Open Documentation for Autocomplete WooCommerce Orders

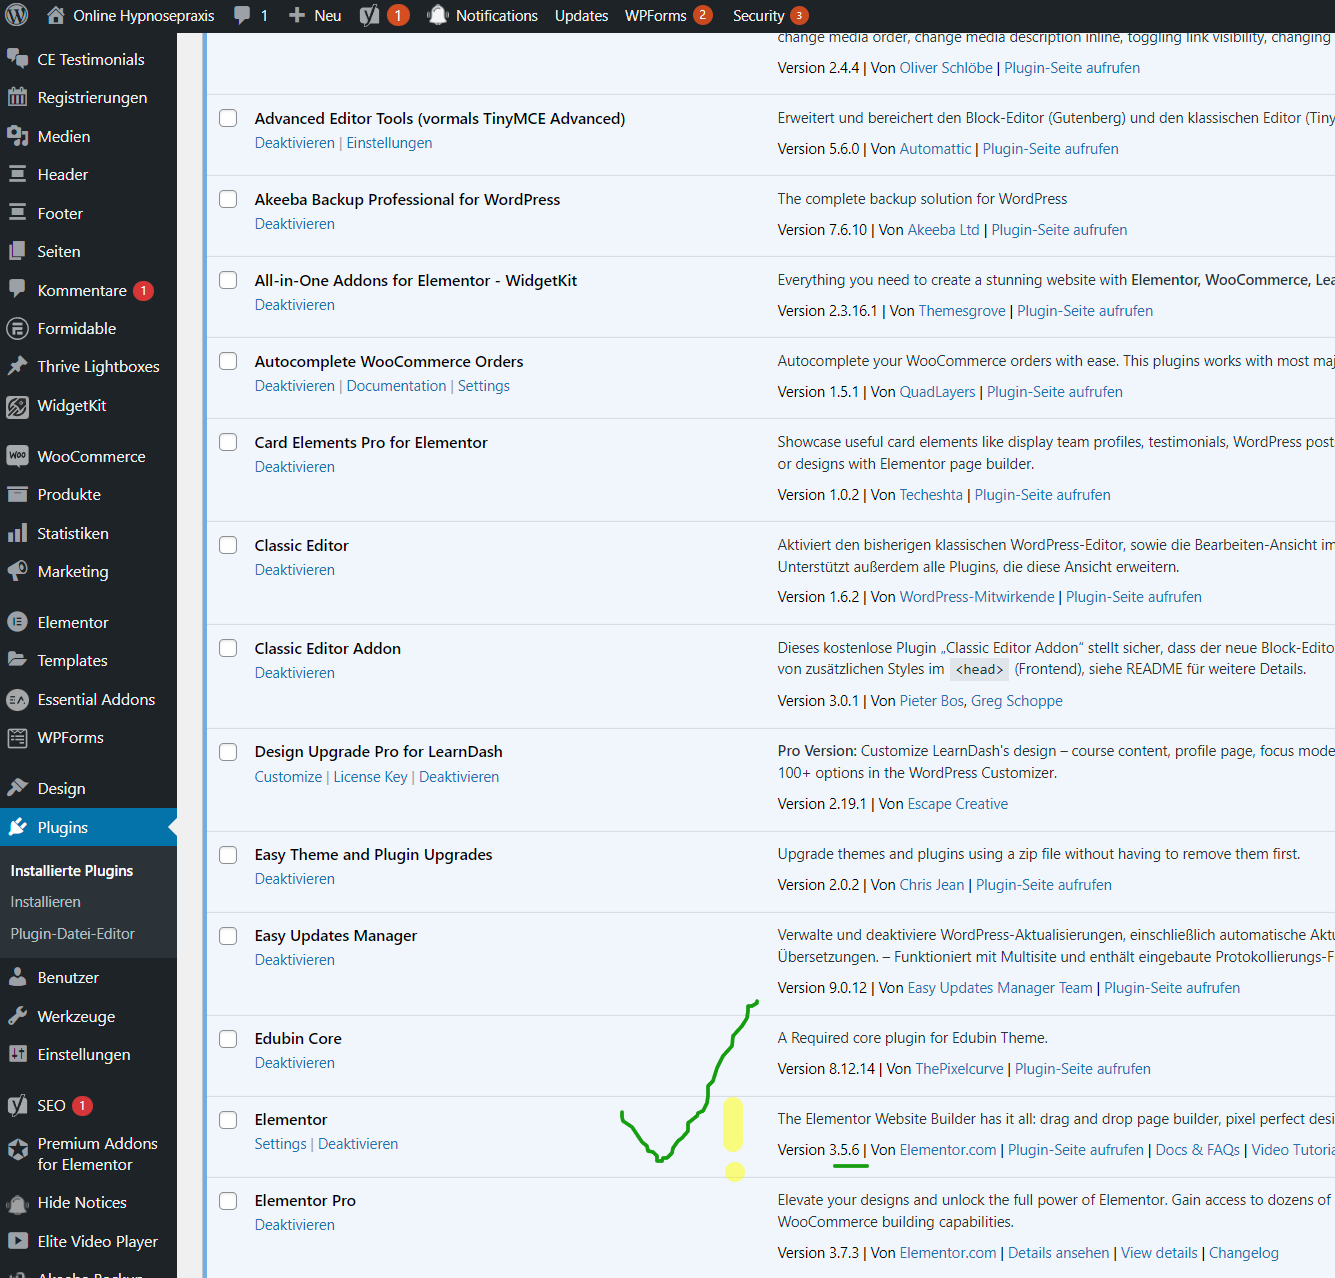click(x=396, y=386)
